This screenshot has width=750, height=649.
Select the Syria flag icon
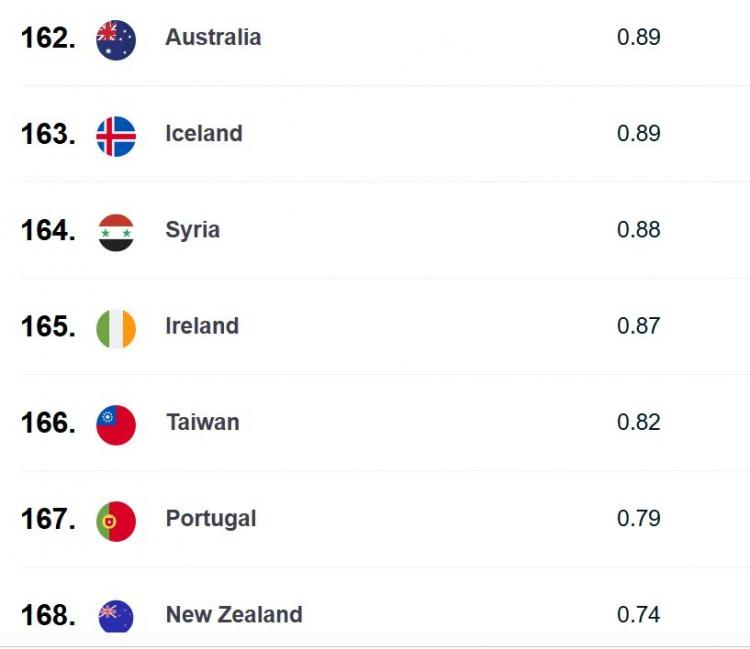click(x=116, y=232)
